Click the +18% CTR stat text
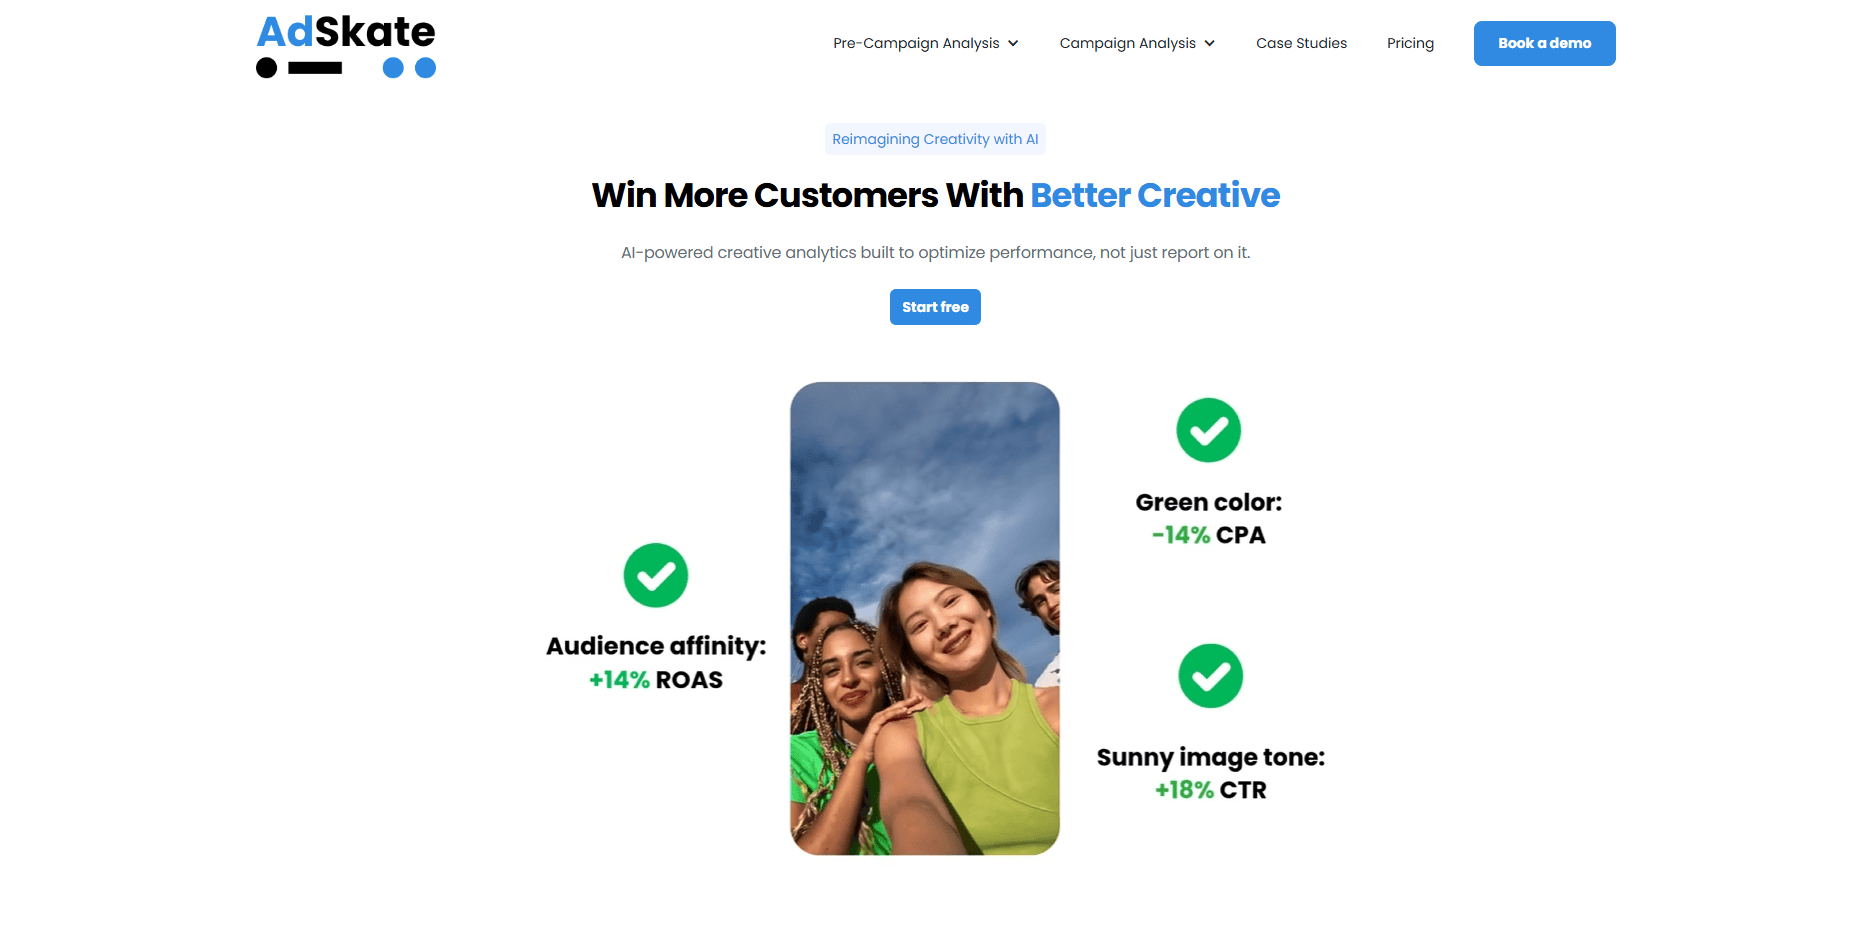 tap(1211, 790)
